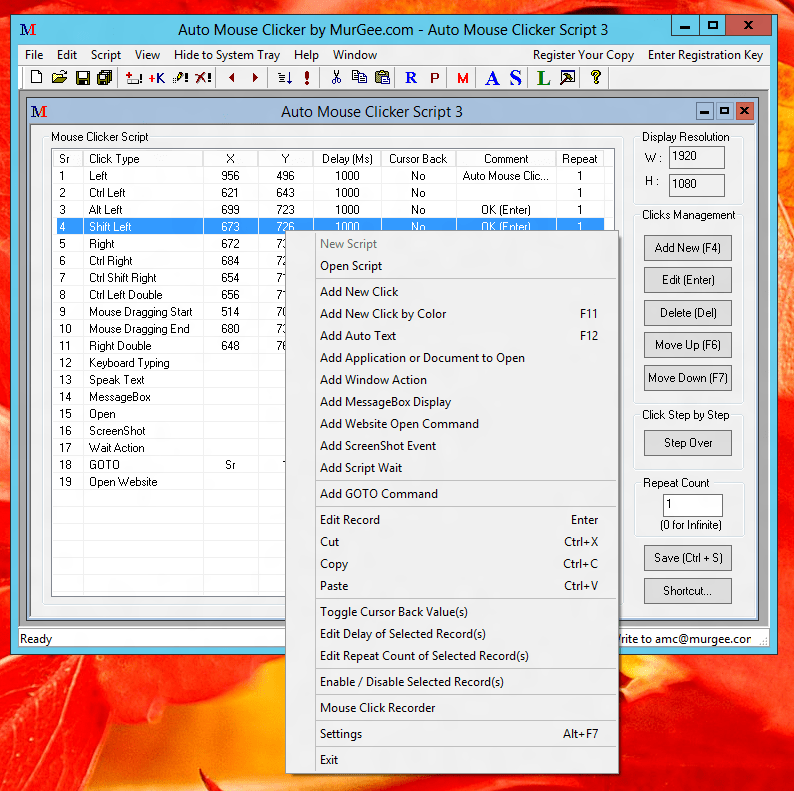Click Hide to System Tray menu
794x791 pixels.
(x=227, y=55)
